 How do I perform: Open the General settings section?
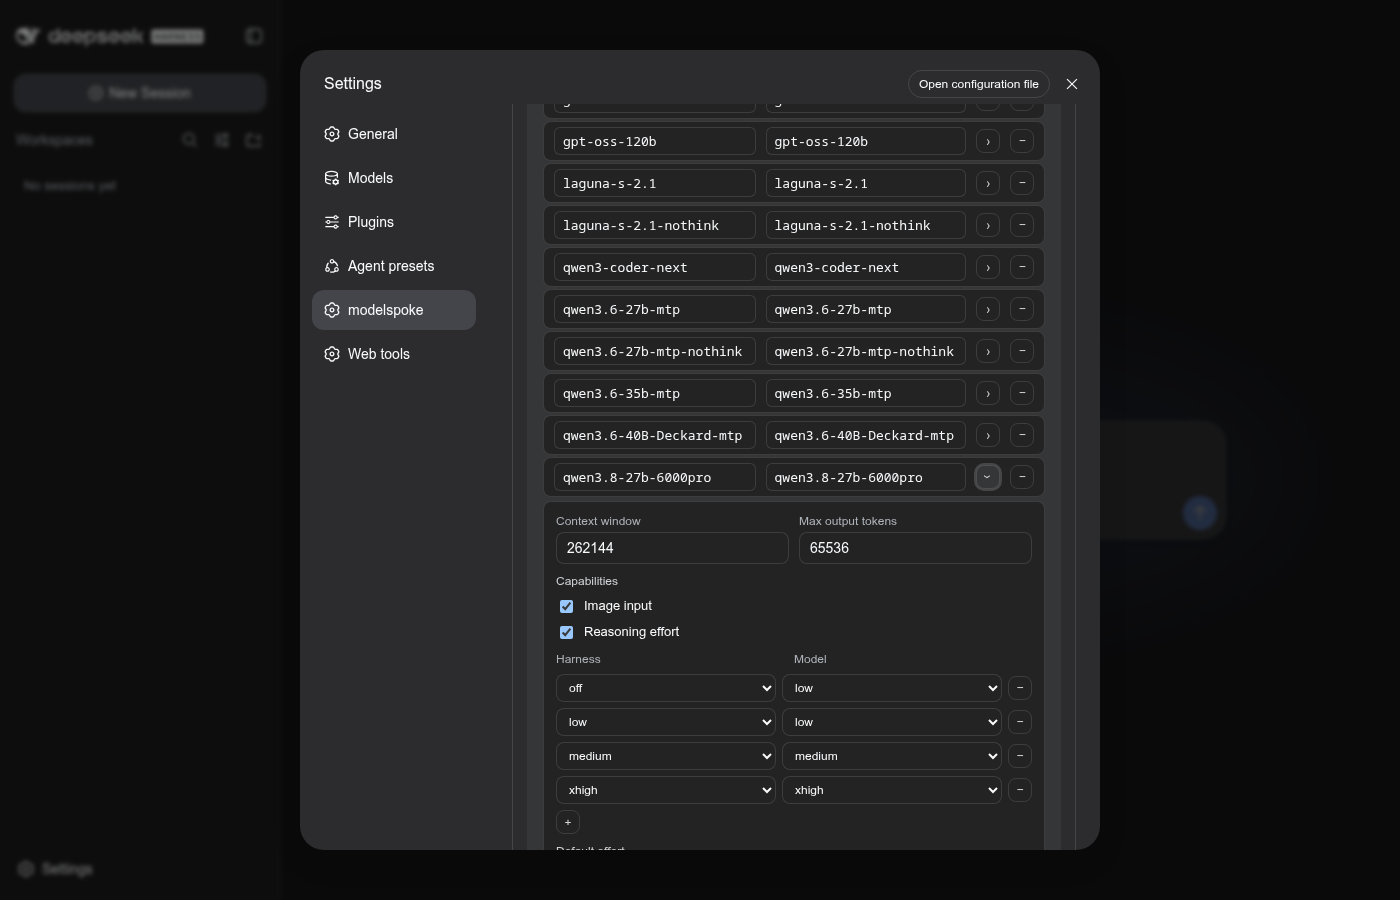[x=394, y=134]
